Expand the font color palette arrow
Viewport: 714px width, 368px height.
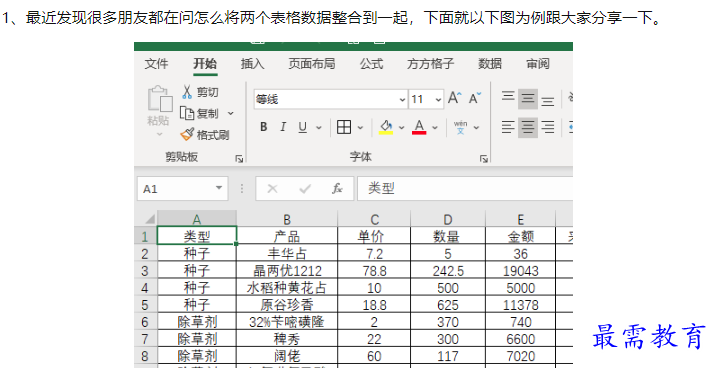tap(435, 128)
